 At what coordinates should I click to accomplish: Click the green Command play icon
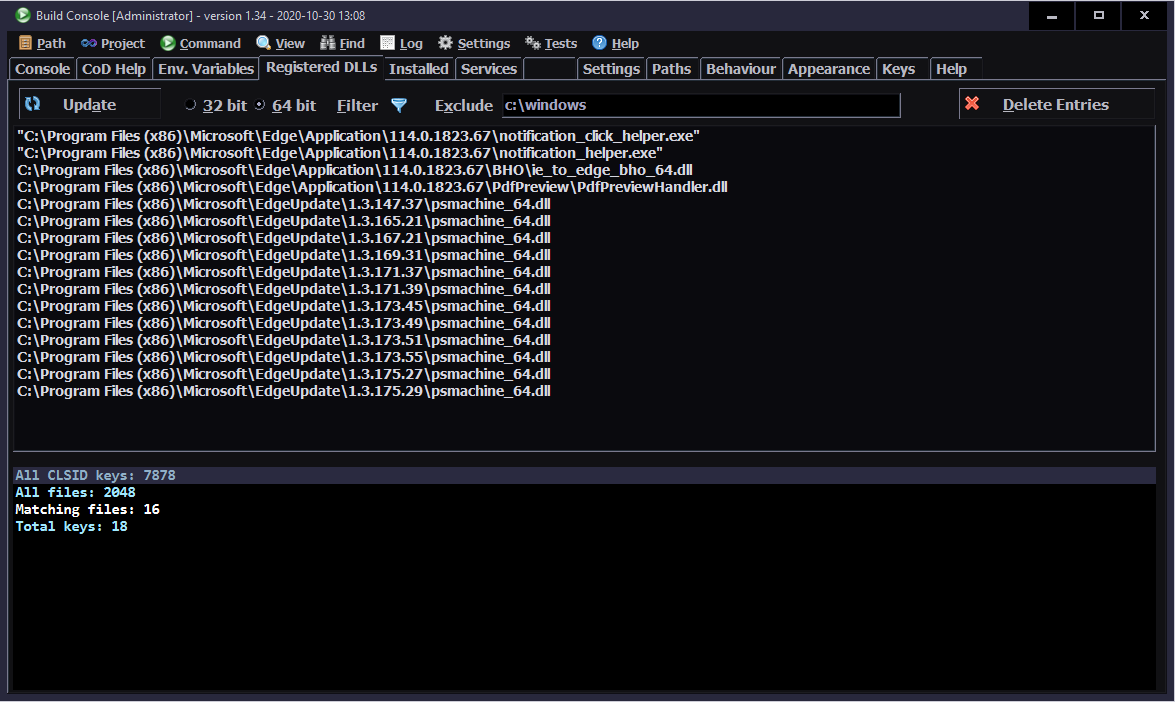click(x=168, y=43)
